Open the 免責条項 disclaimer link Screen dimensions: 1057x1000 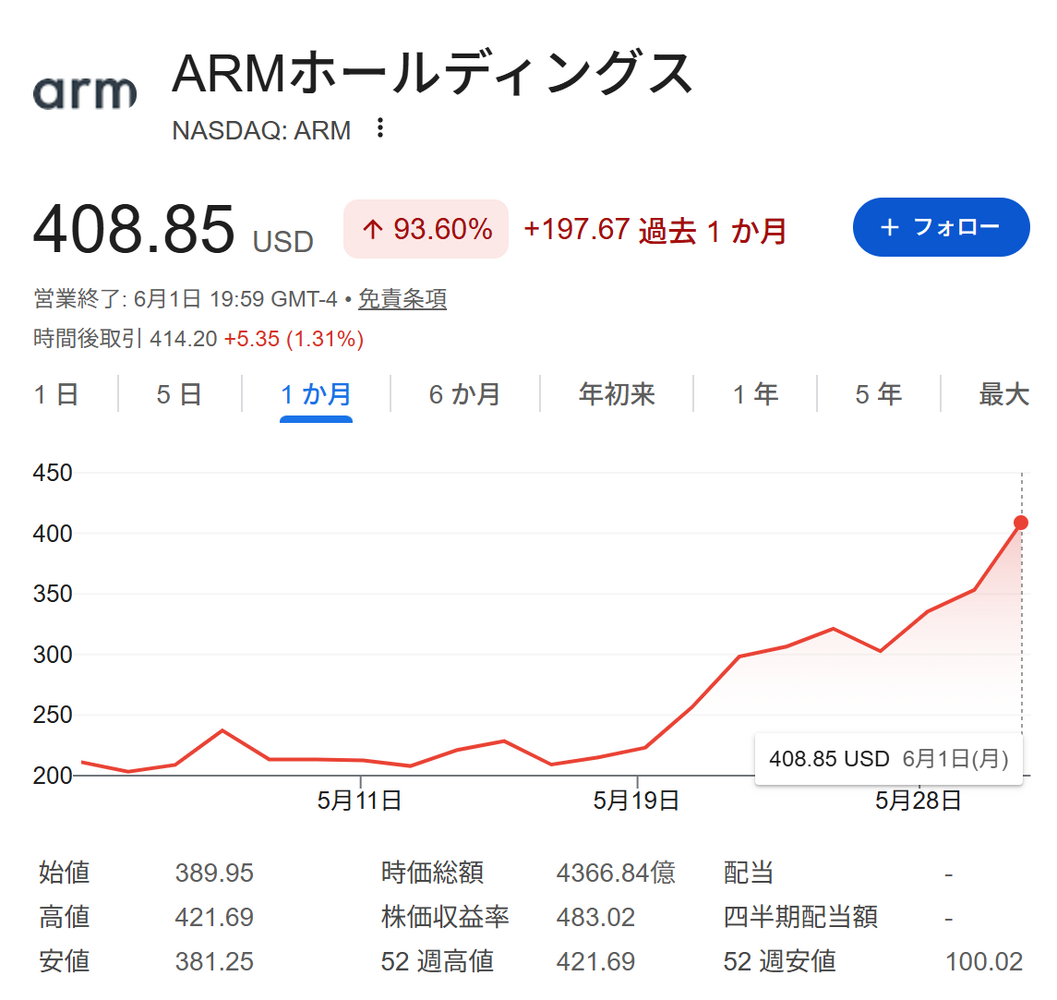pos(402,299)
